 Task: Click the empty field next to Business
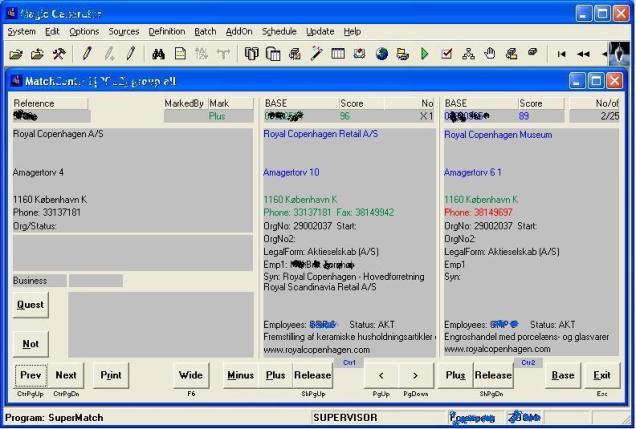pyautogui.click(x=96, y=281)
